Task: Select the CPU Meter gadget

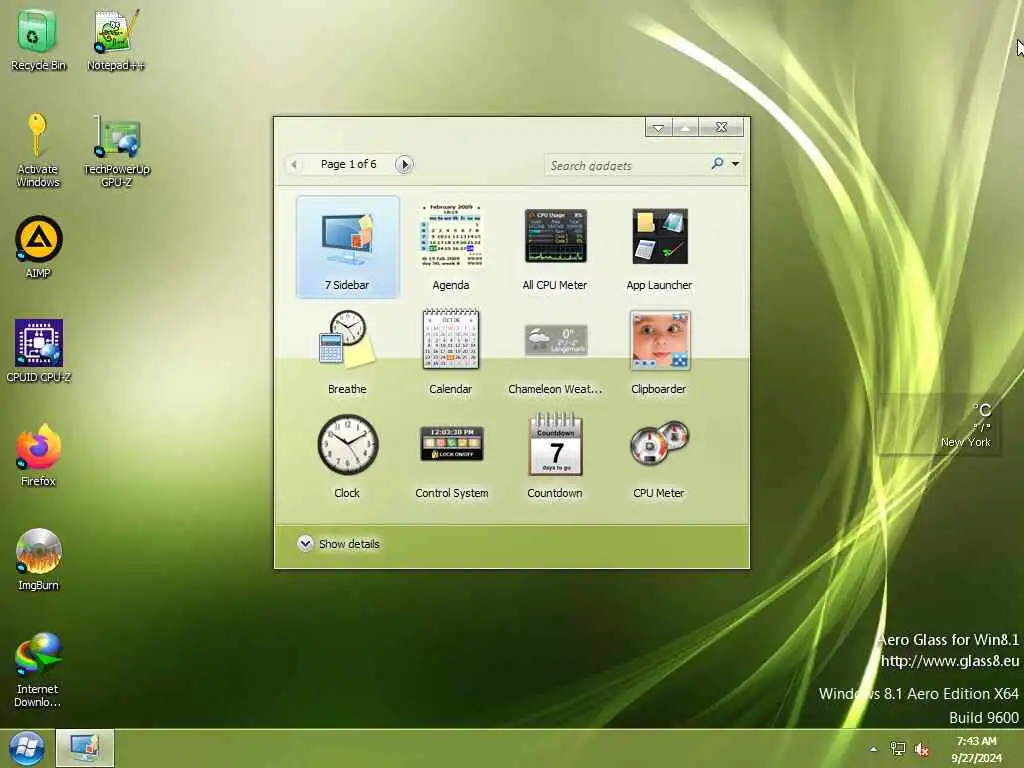Action: pyautogui.click(x=659, y=460)
